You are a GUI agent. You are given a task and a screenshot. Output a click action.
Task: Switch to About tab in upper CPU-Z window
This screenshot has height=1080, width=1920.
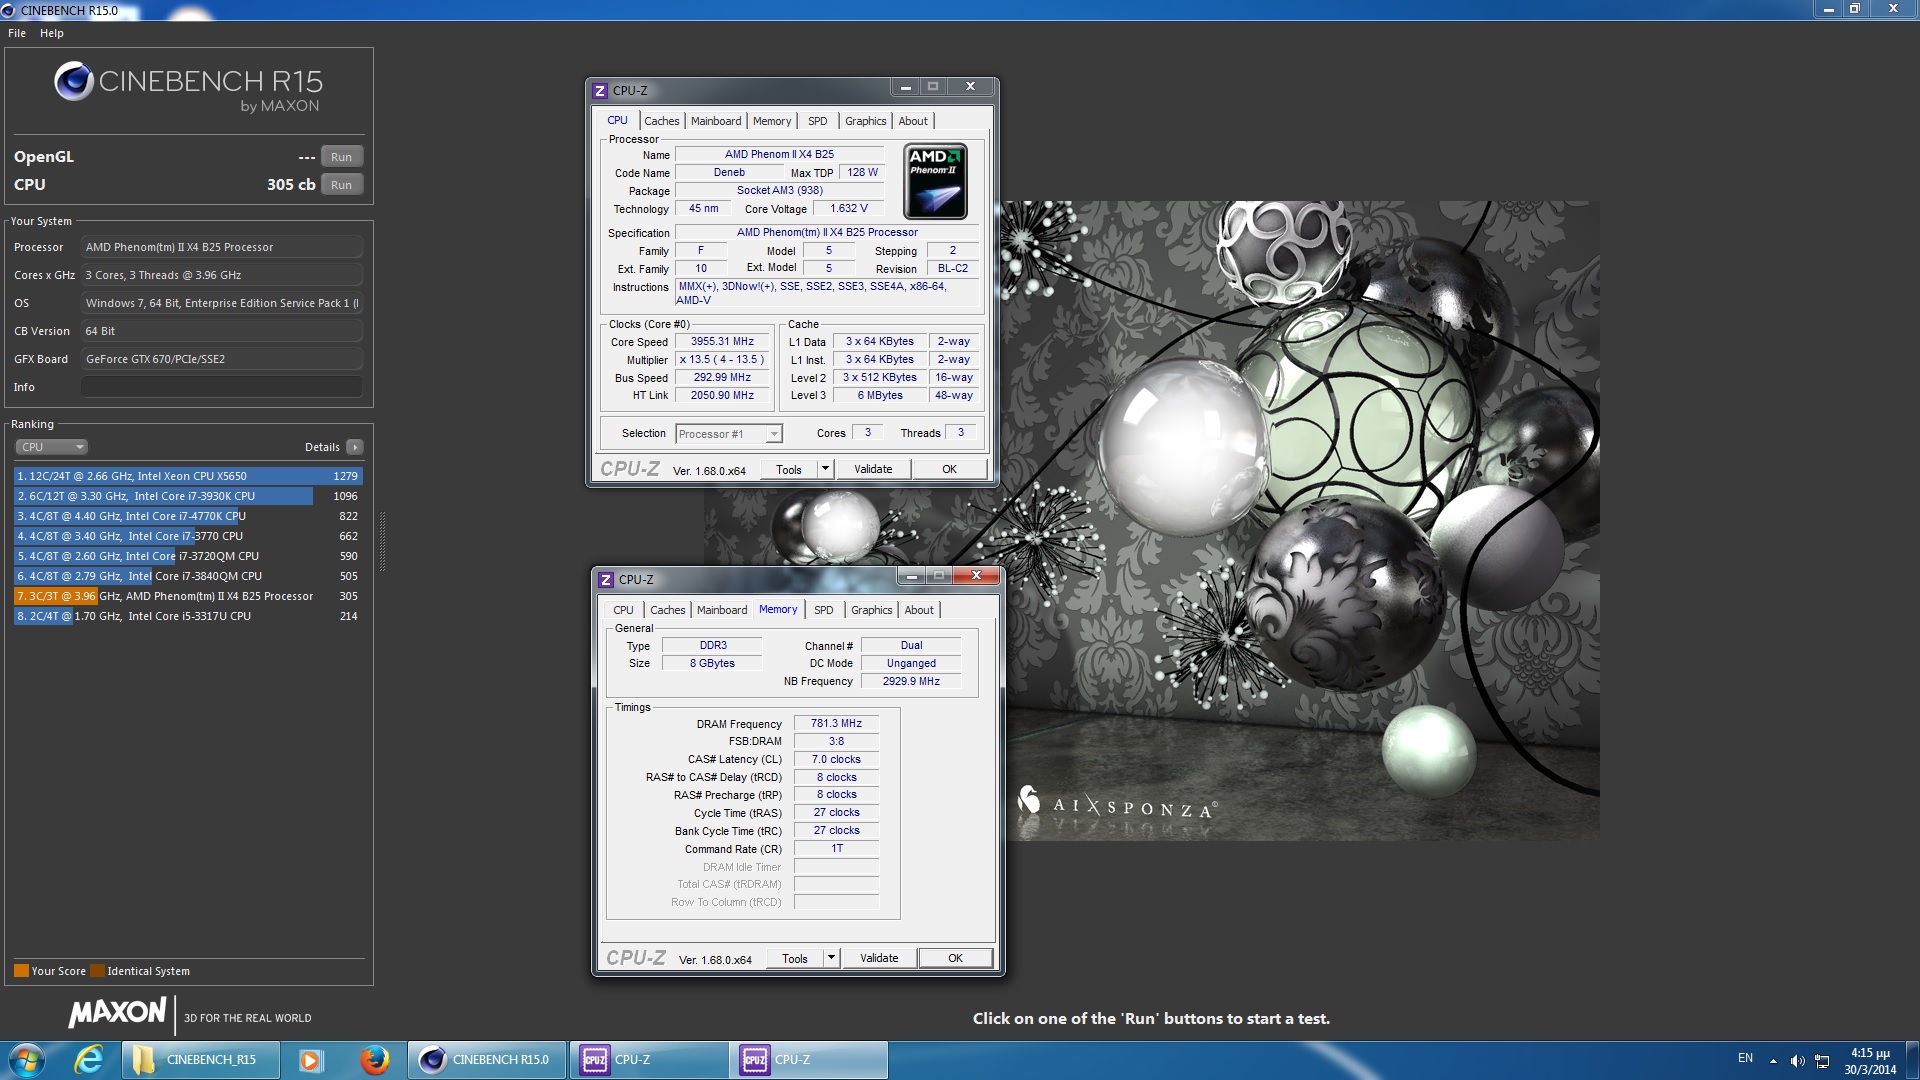[x=913, y=121]
